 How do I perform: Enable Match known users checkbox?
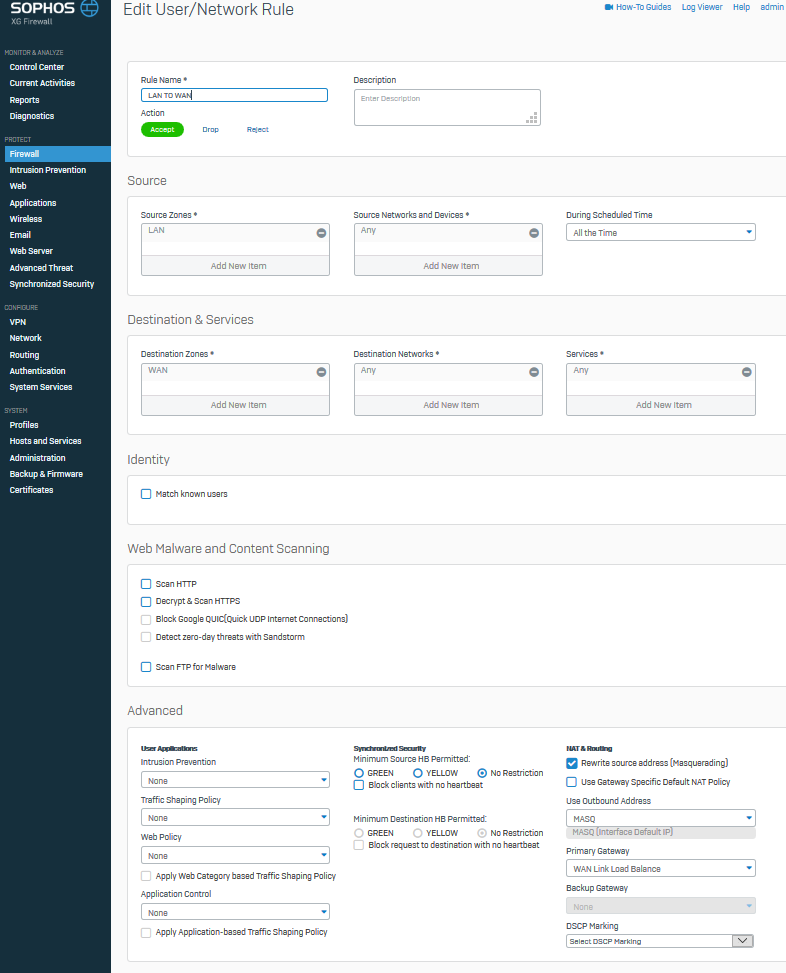146,494
